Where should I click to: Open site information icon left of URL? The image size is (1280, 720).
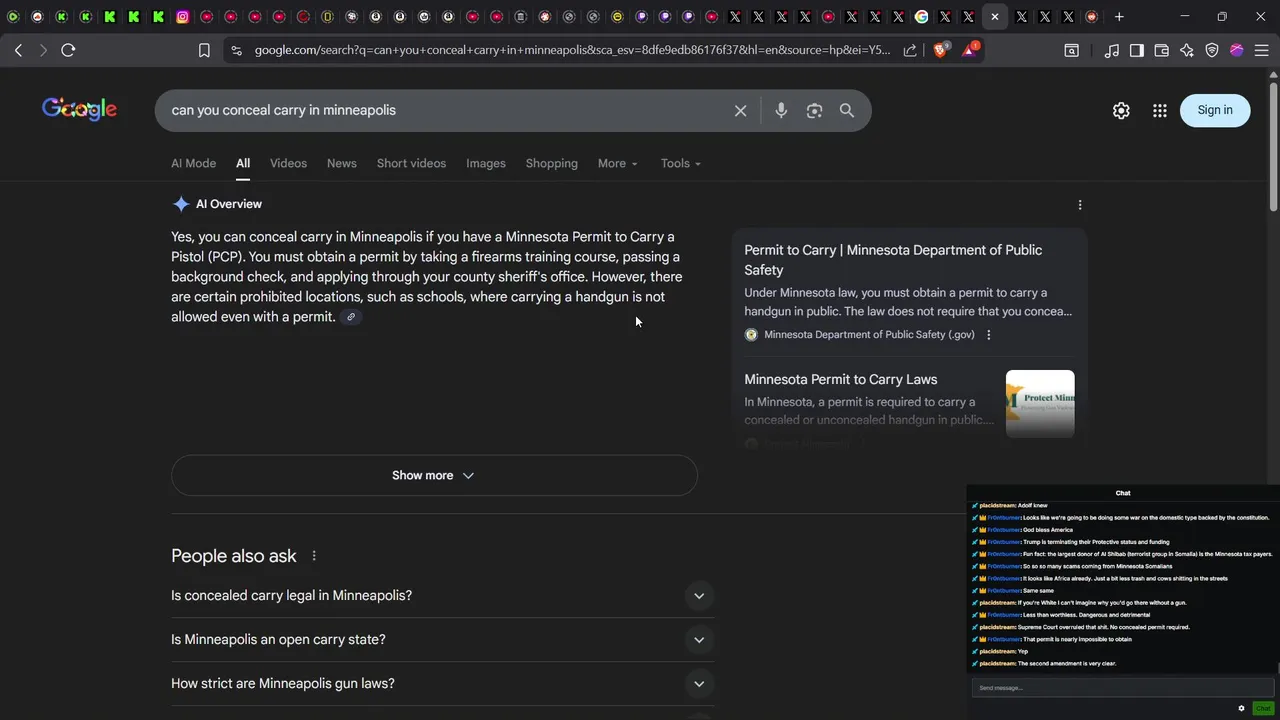coord(235,50)
